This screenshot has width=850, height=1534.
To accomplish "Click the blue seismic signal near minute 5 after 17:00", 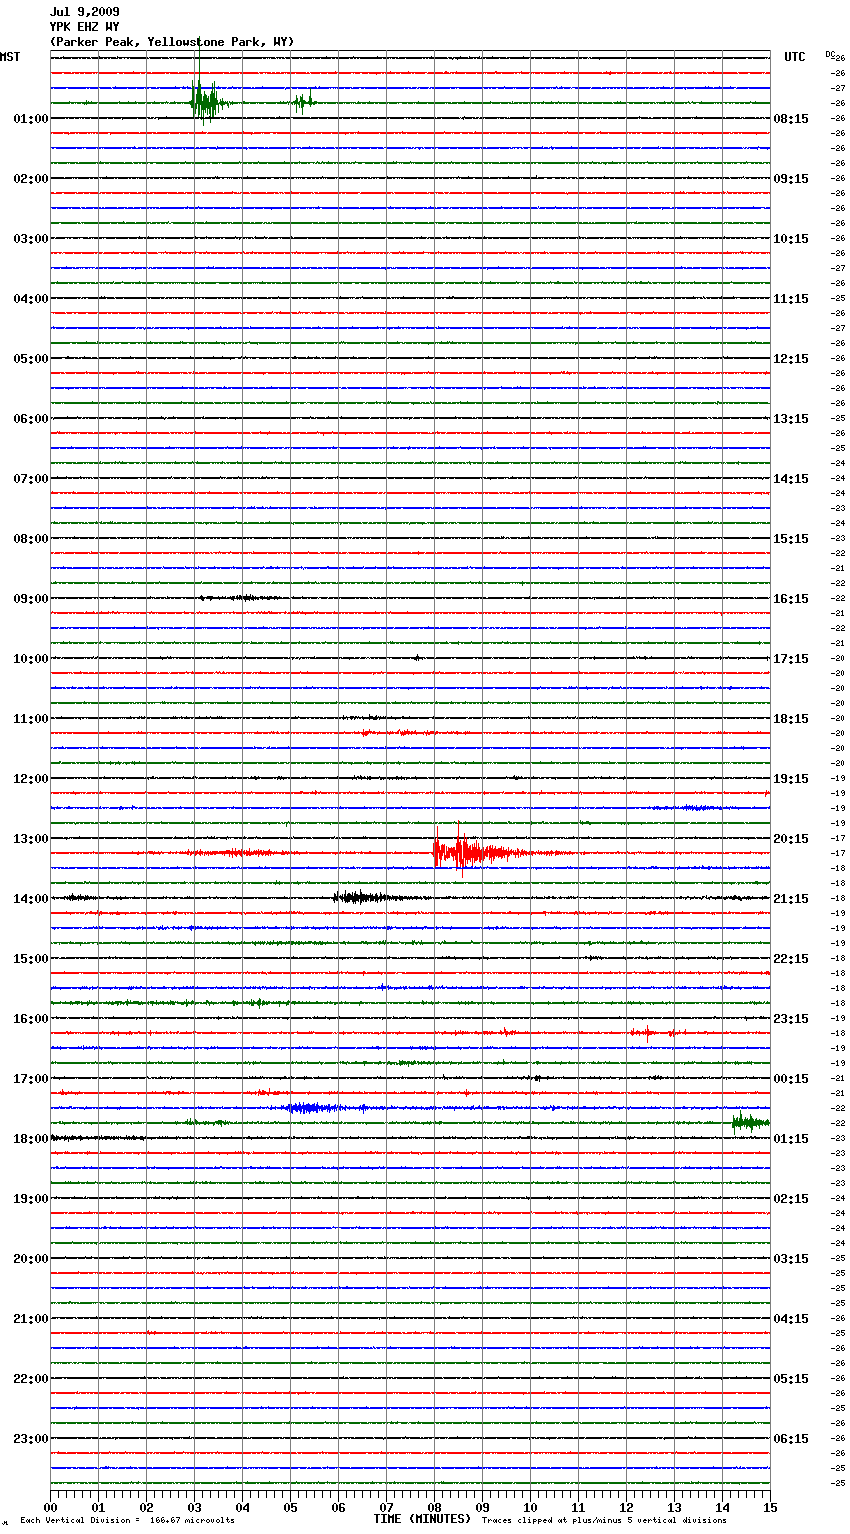I will click(315, 1108).
